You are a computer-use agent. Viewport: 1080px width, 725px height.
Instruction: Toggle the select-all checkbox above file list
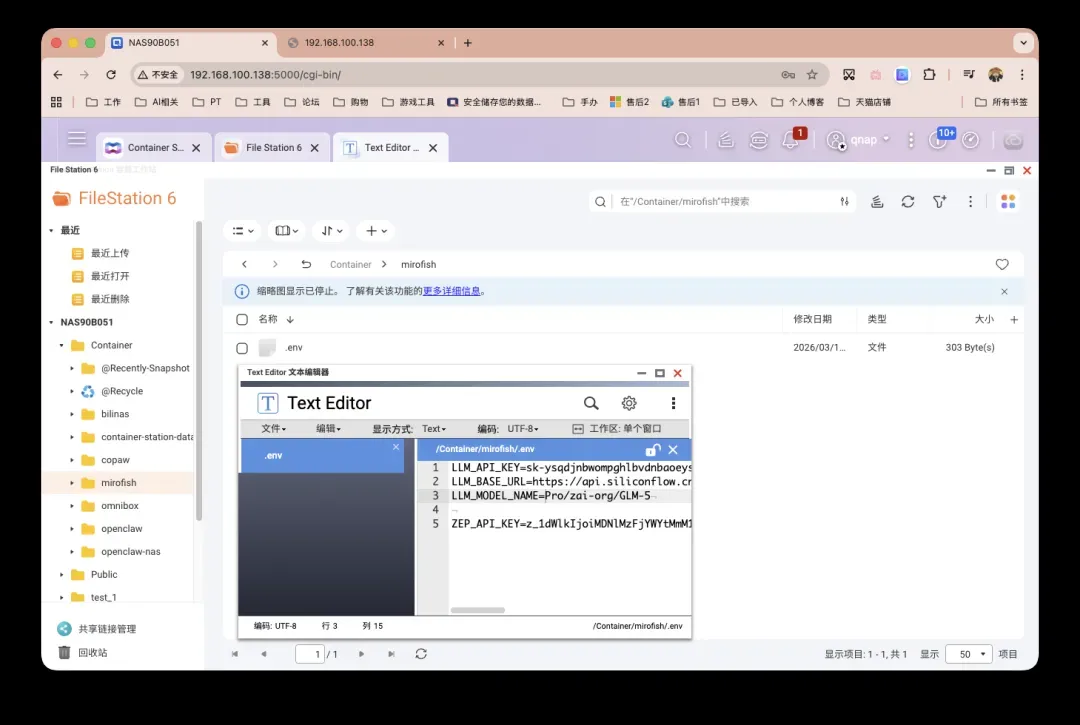click(x=241, y=319)
